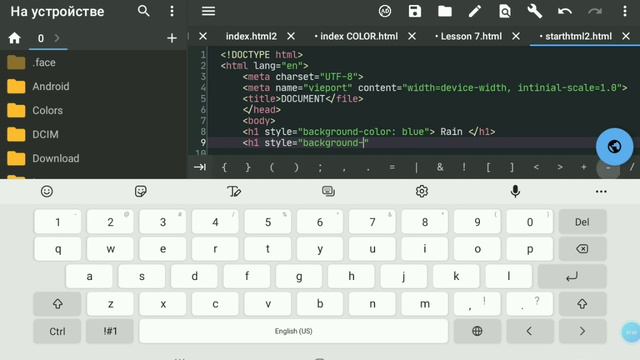Open editor overflow menu
The image size is (640, 360).
point(625,11)
